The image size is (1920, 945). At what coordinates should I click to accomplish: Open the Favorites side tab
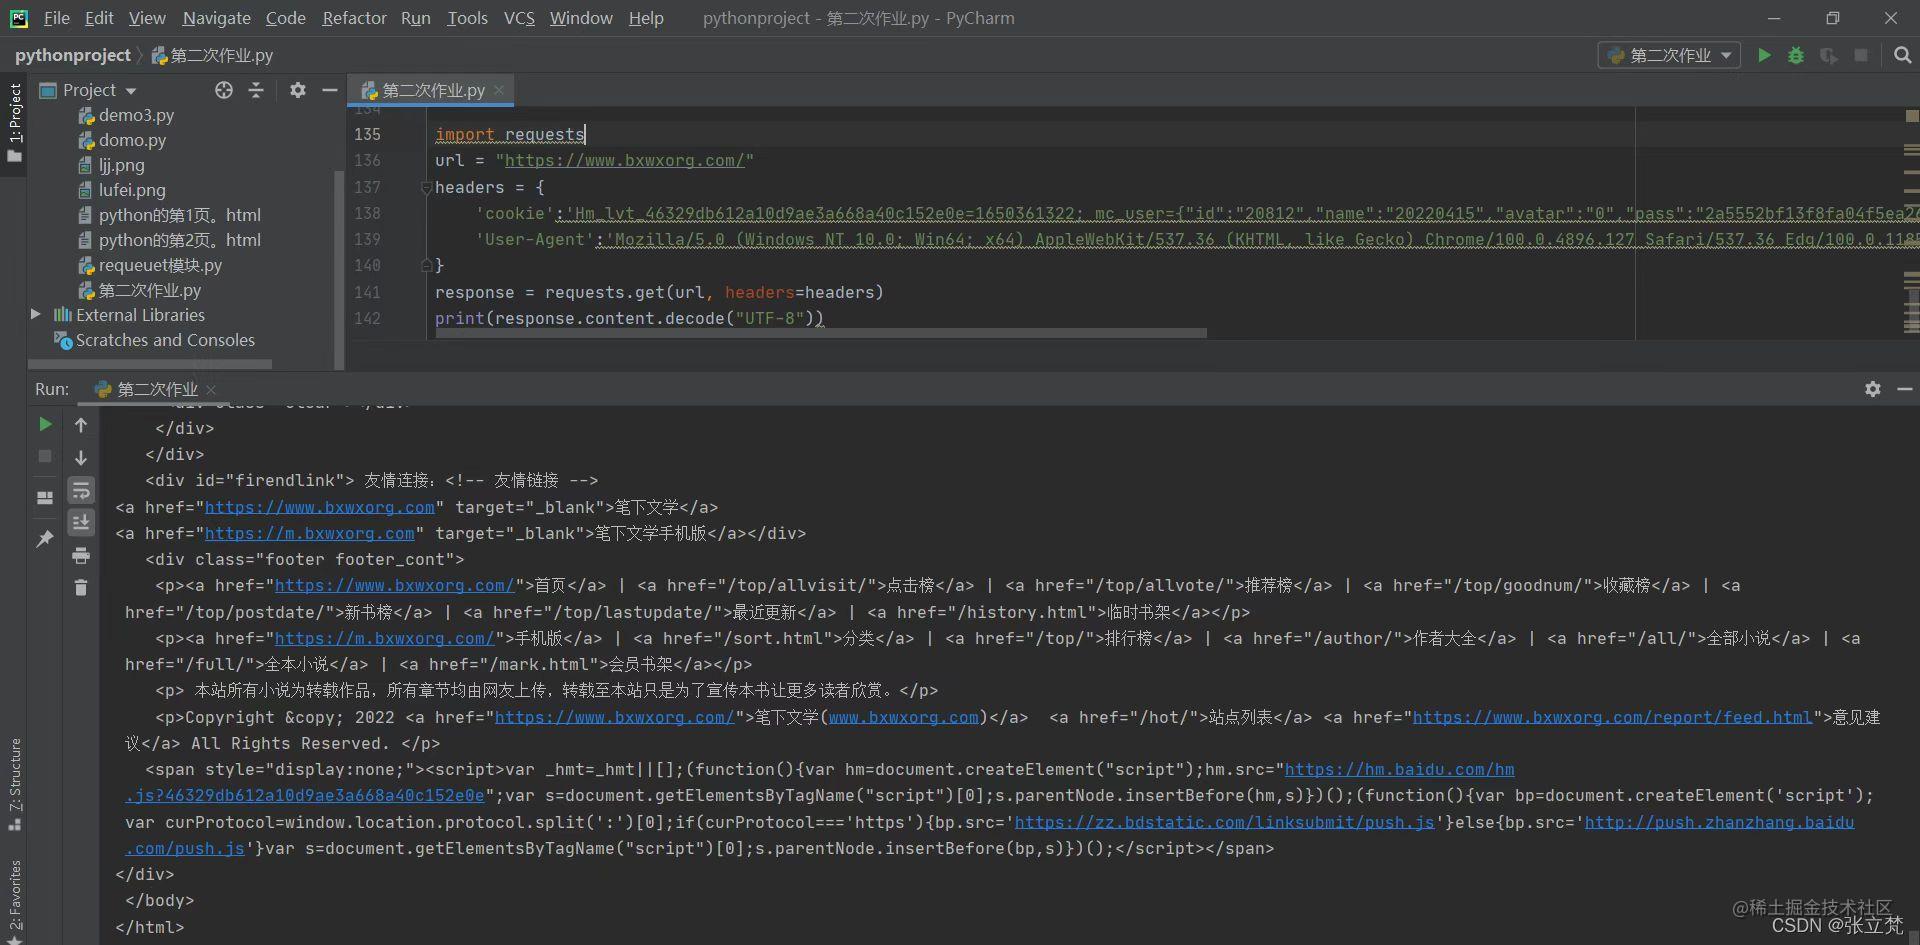pos(14,901)
